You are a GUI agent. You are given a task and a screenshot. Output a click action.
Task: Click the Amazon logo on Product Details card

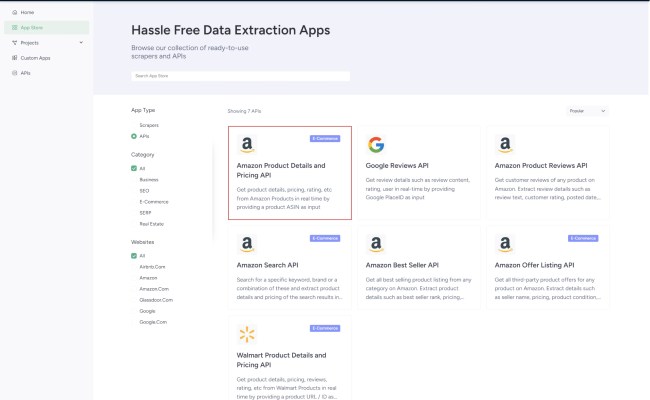(x=247, y=144)
